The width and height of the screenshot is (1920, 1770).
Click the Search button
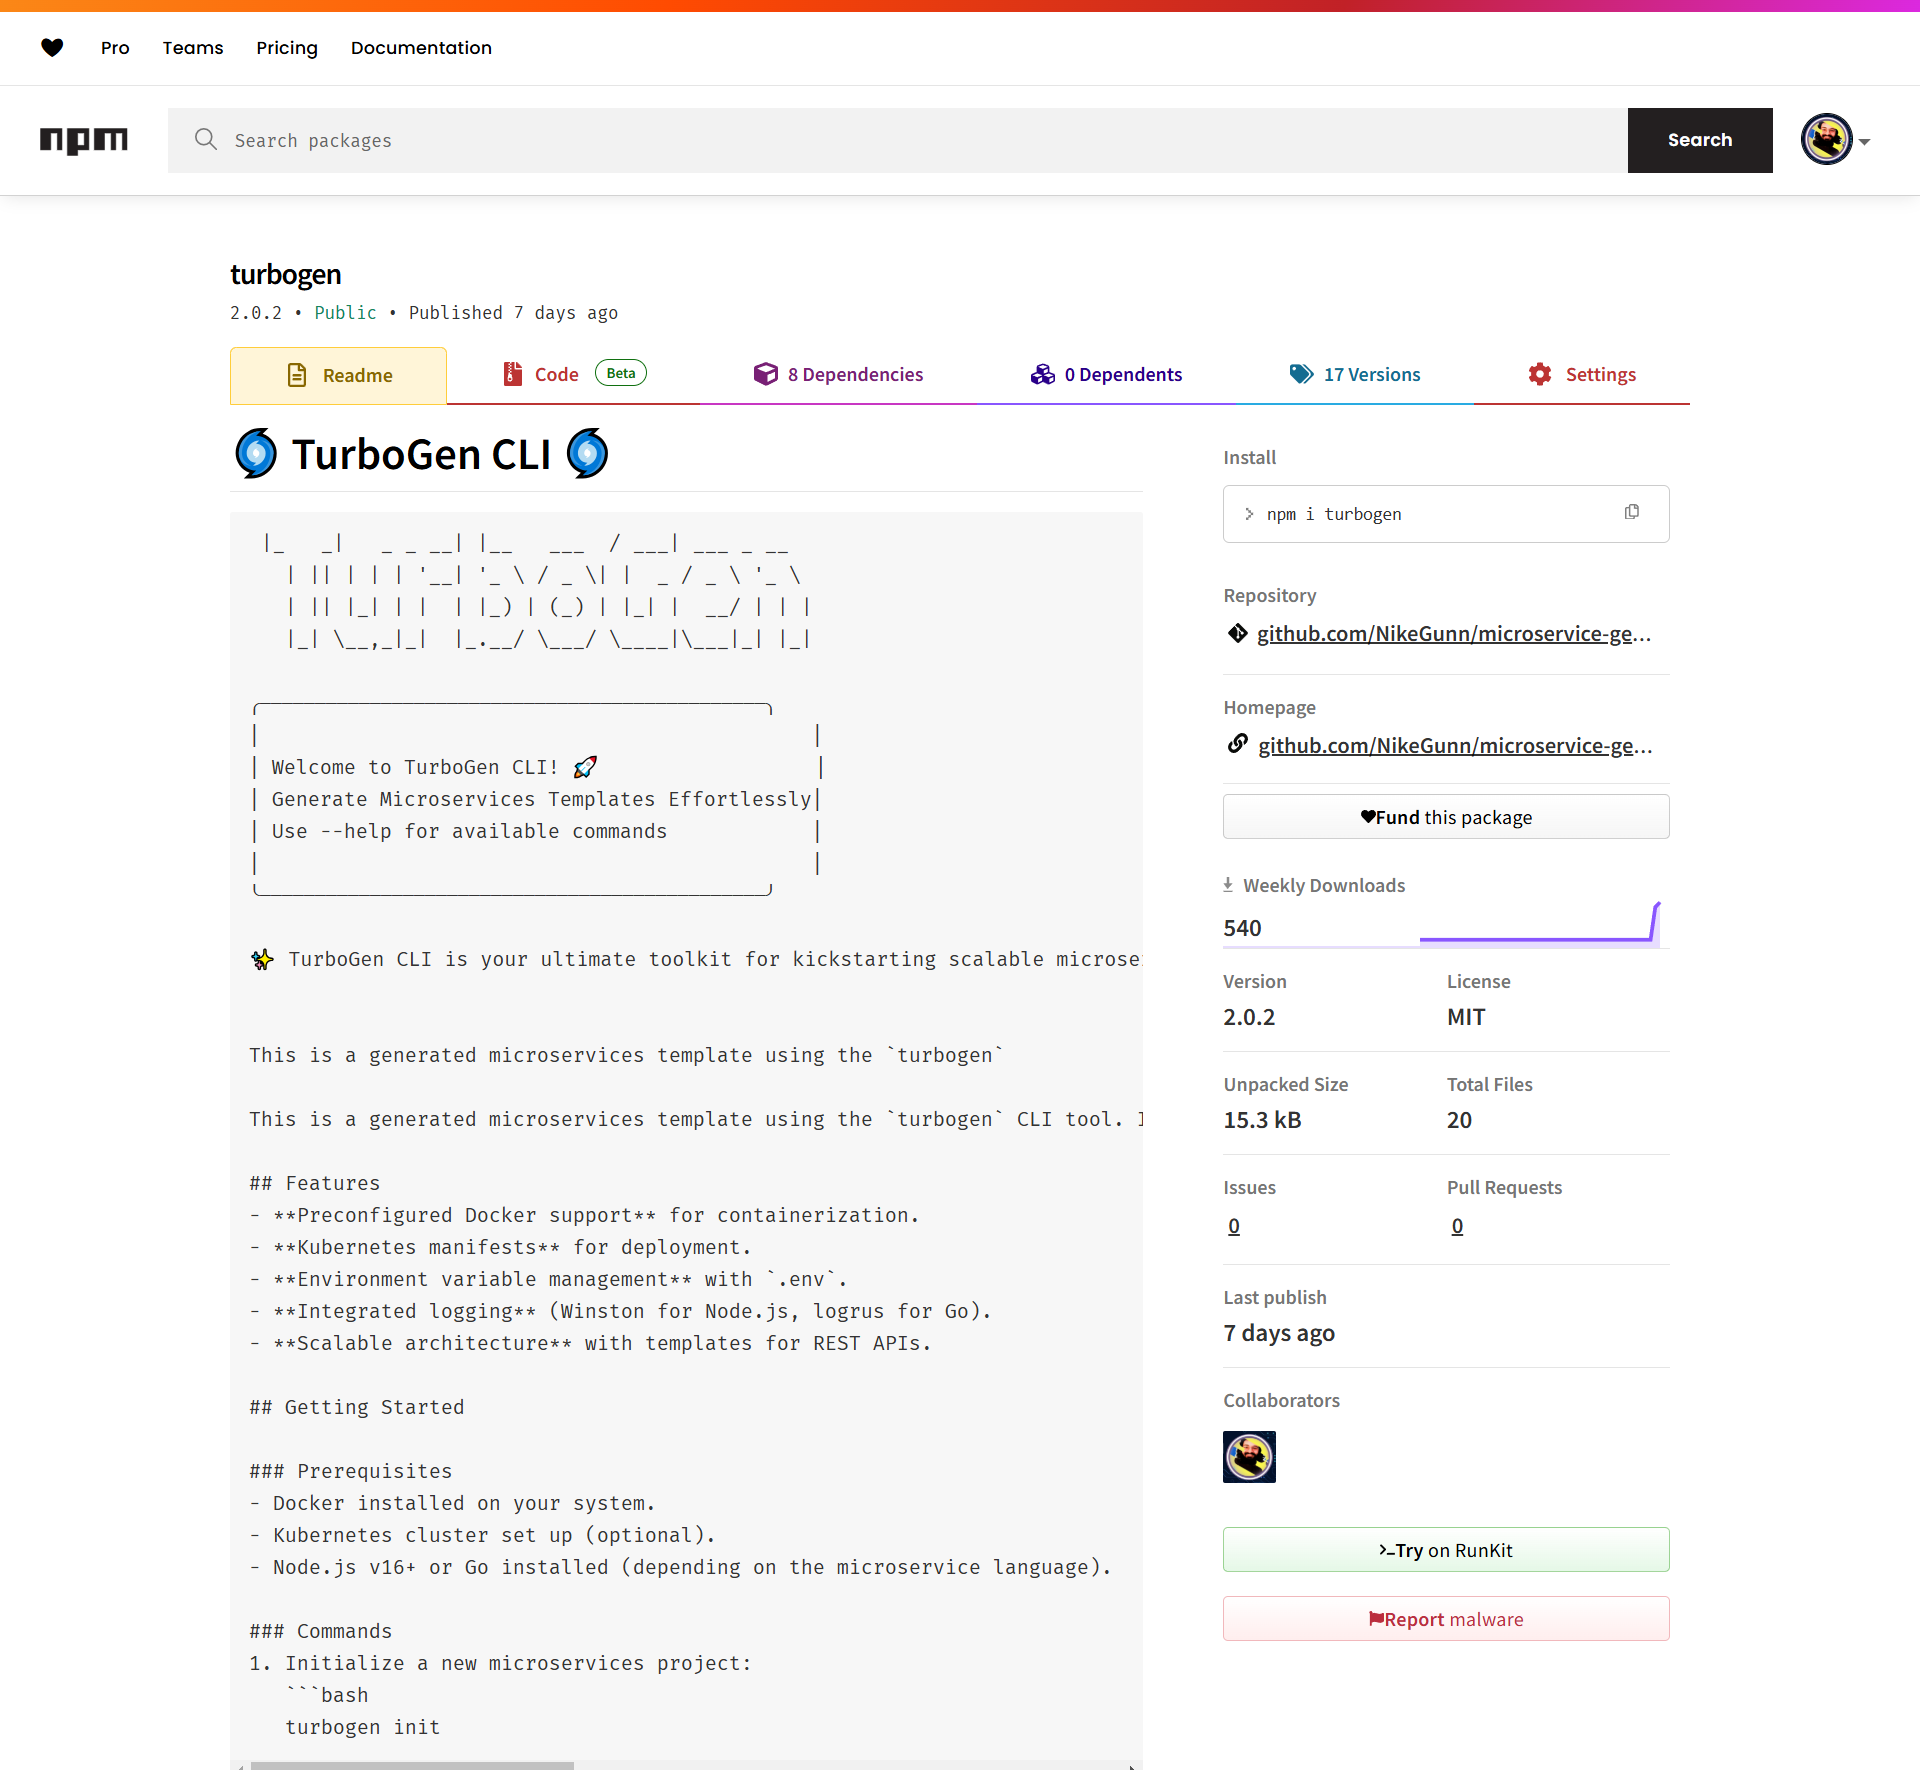[x=1700, y=140]
